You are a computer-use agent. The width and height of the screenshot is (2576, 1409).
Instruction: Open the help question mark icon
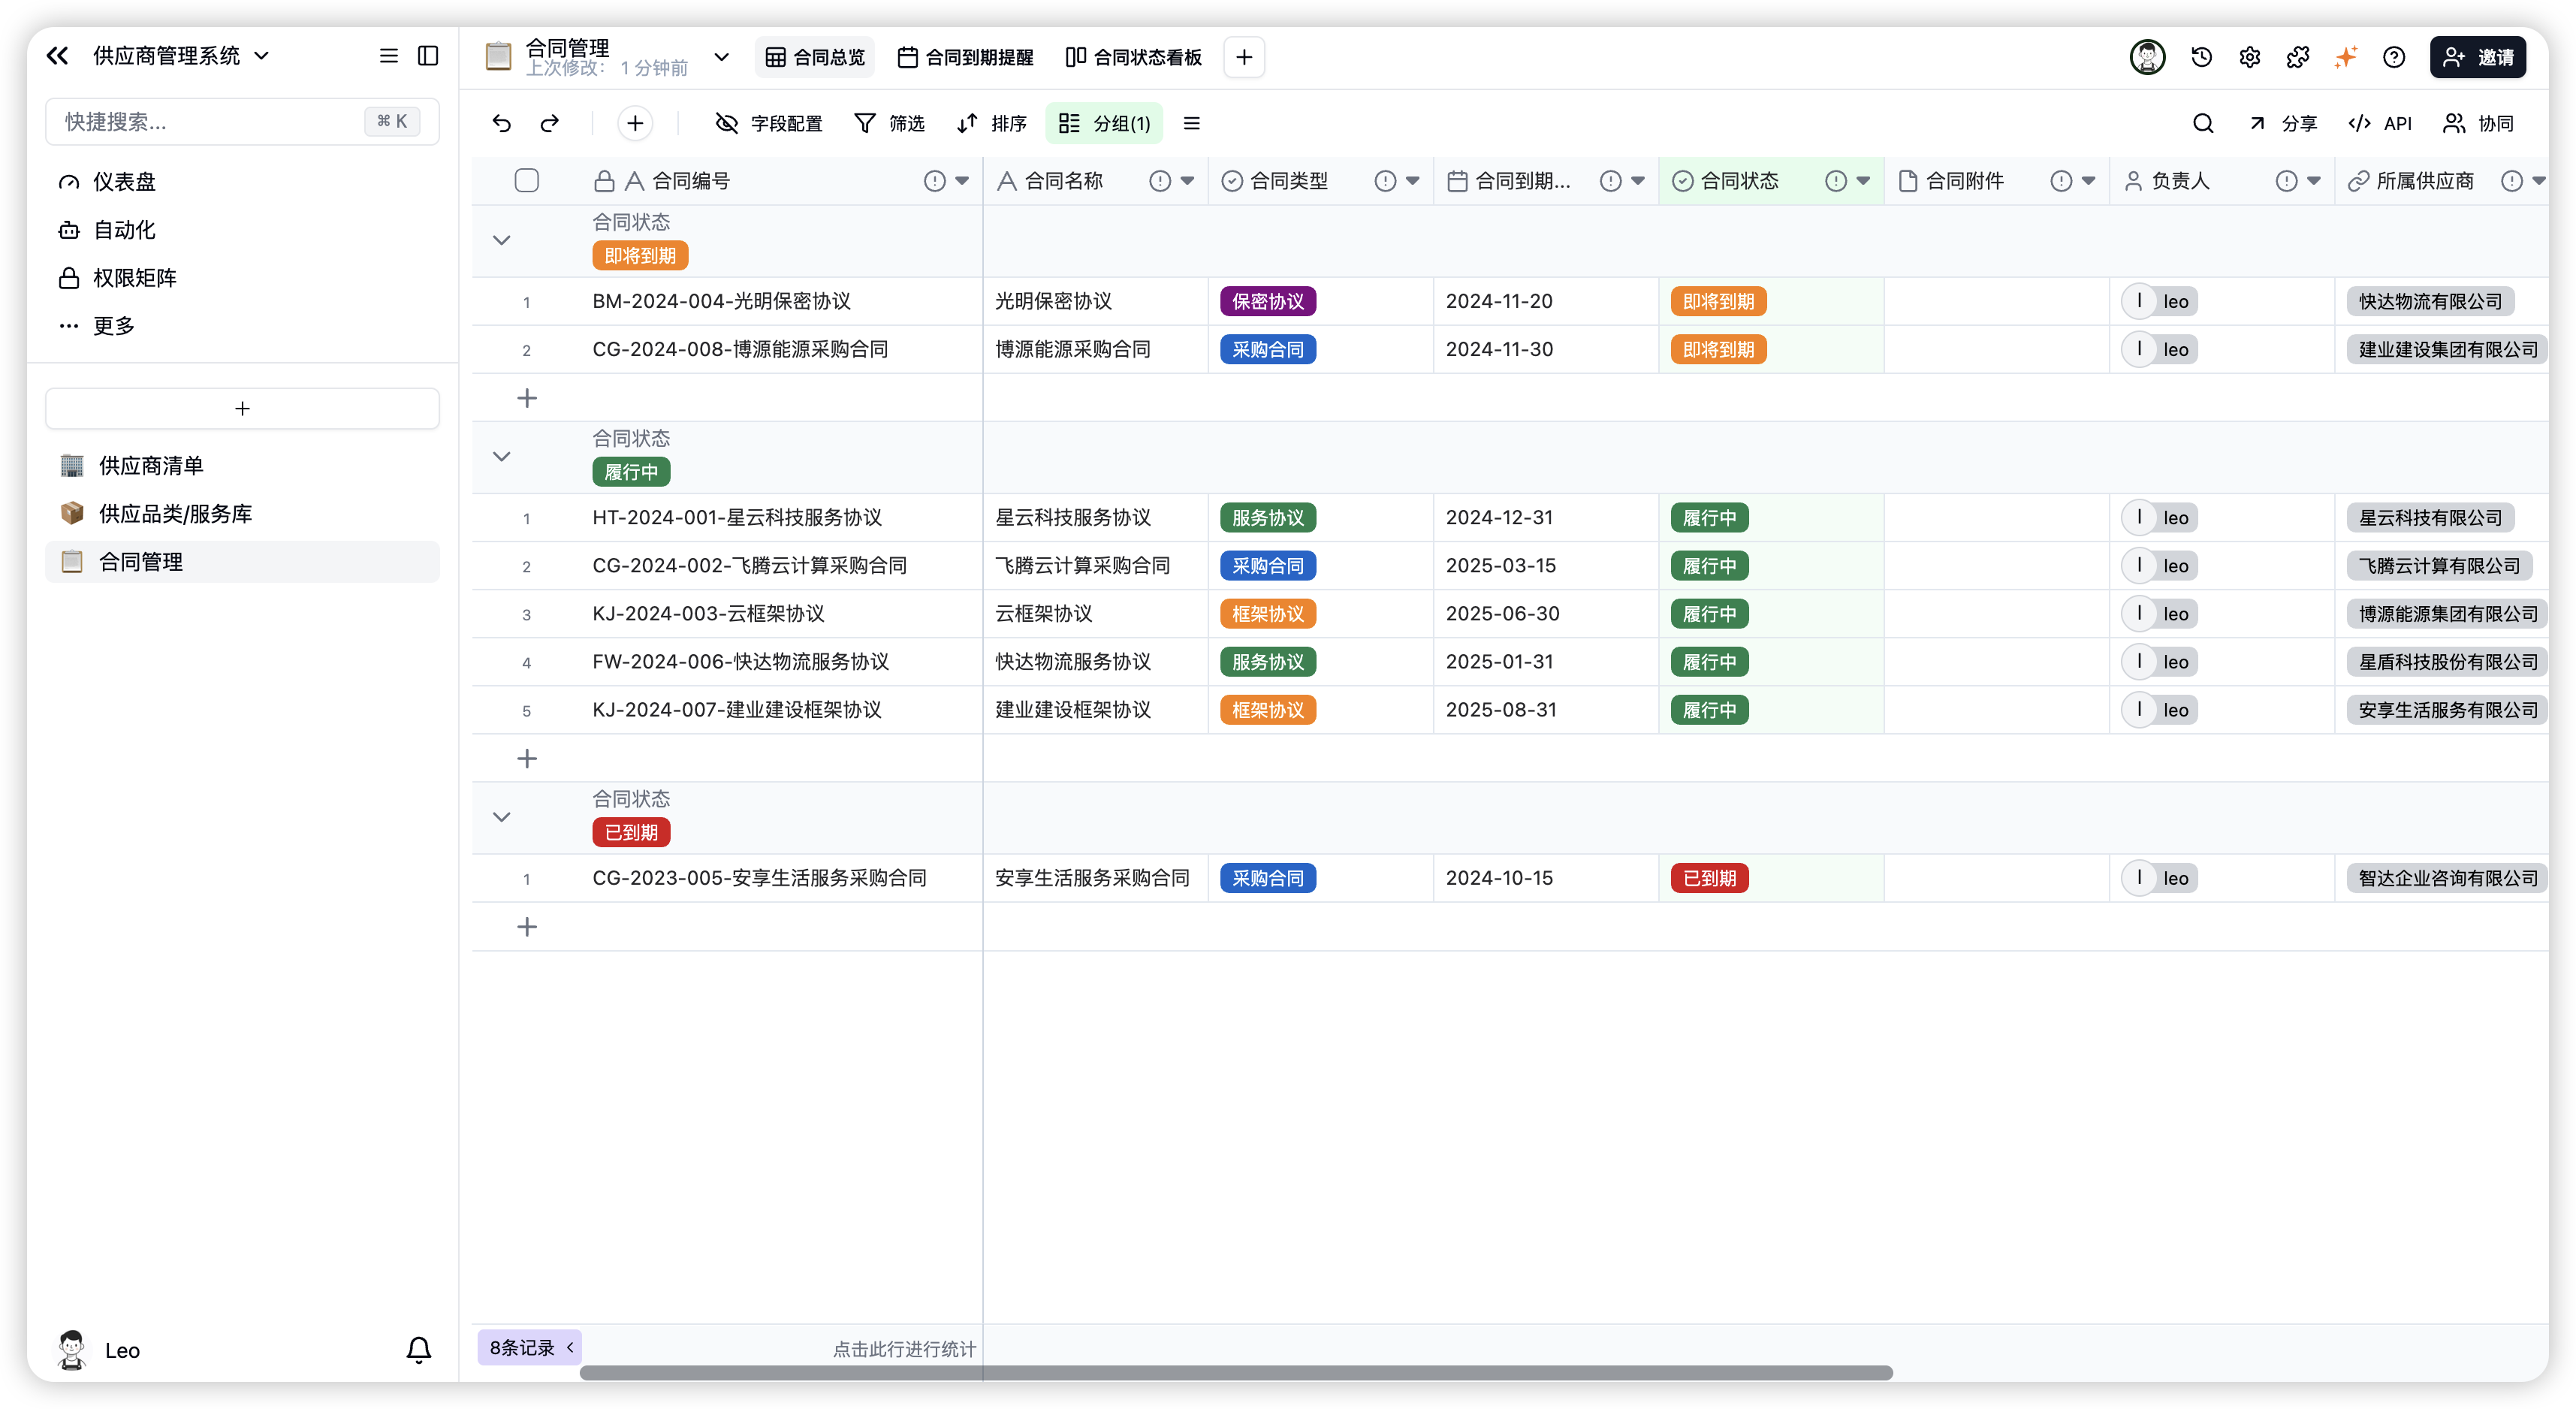tap(2393, 57)
